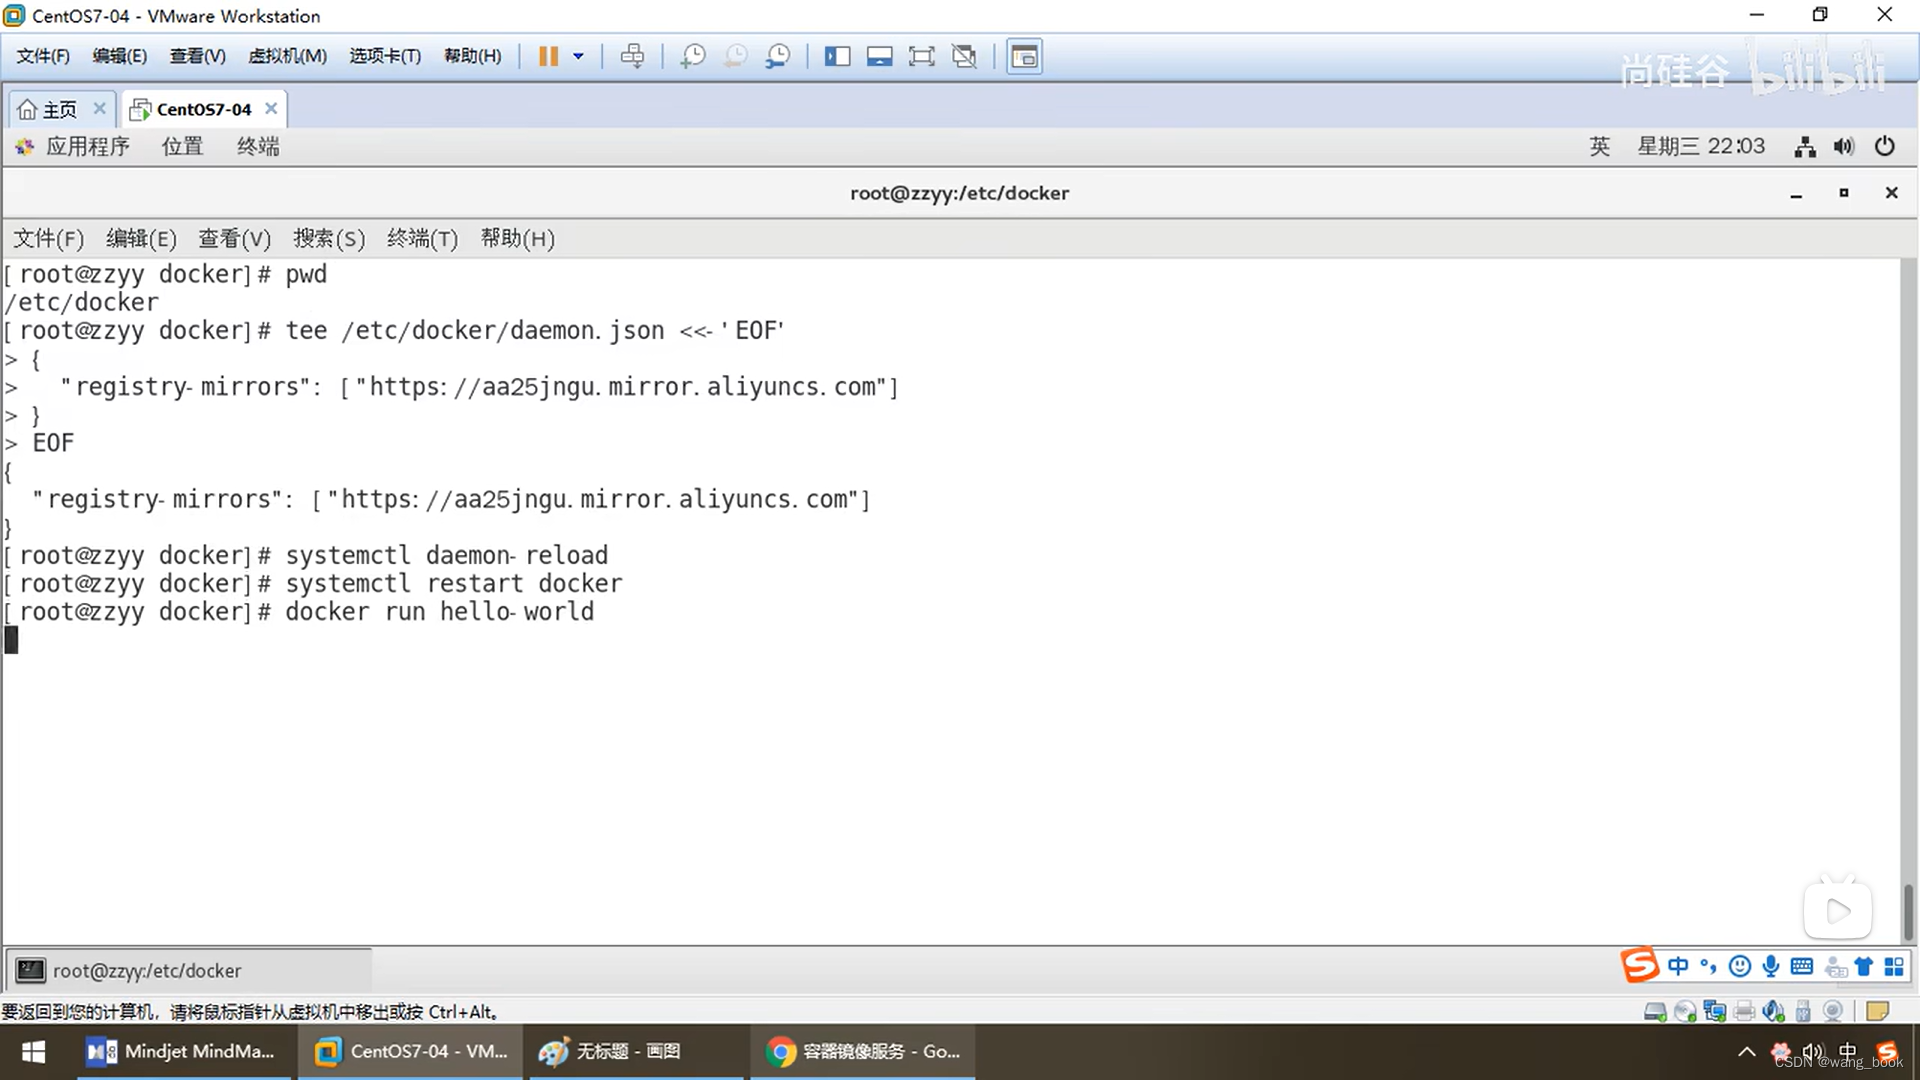Open VMware 文件(F) menu
Image resolution: width=1920 pixels, height=1080 pixels.
pos(43,56)
